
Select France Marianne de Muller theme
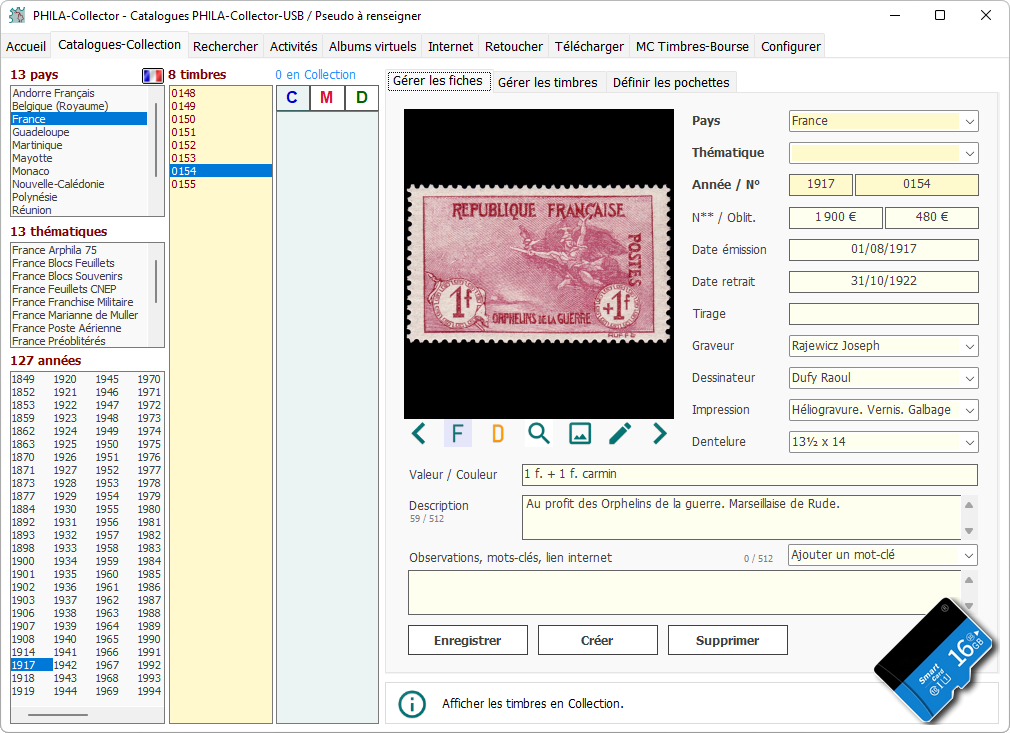tap(79, 315)
